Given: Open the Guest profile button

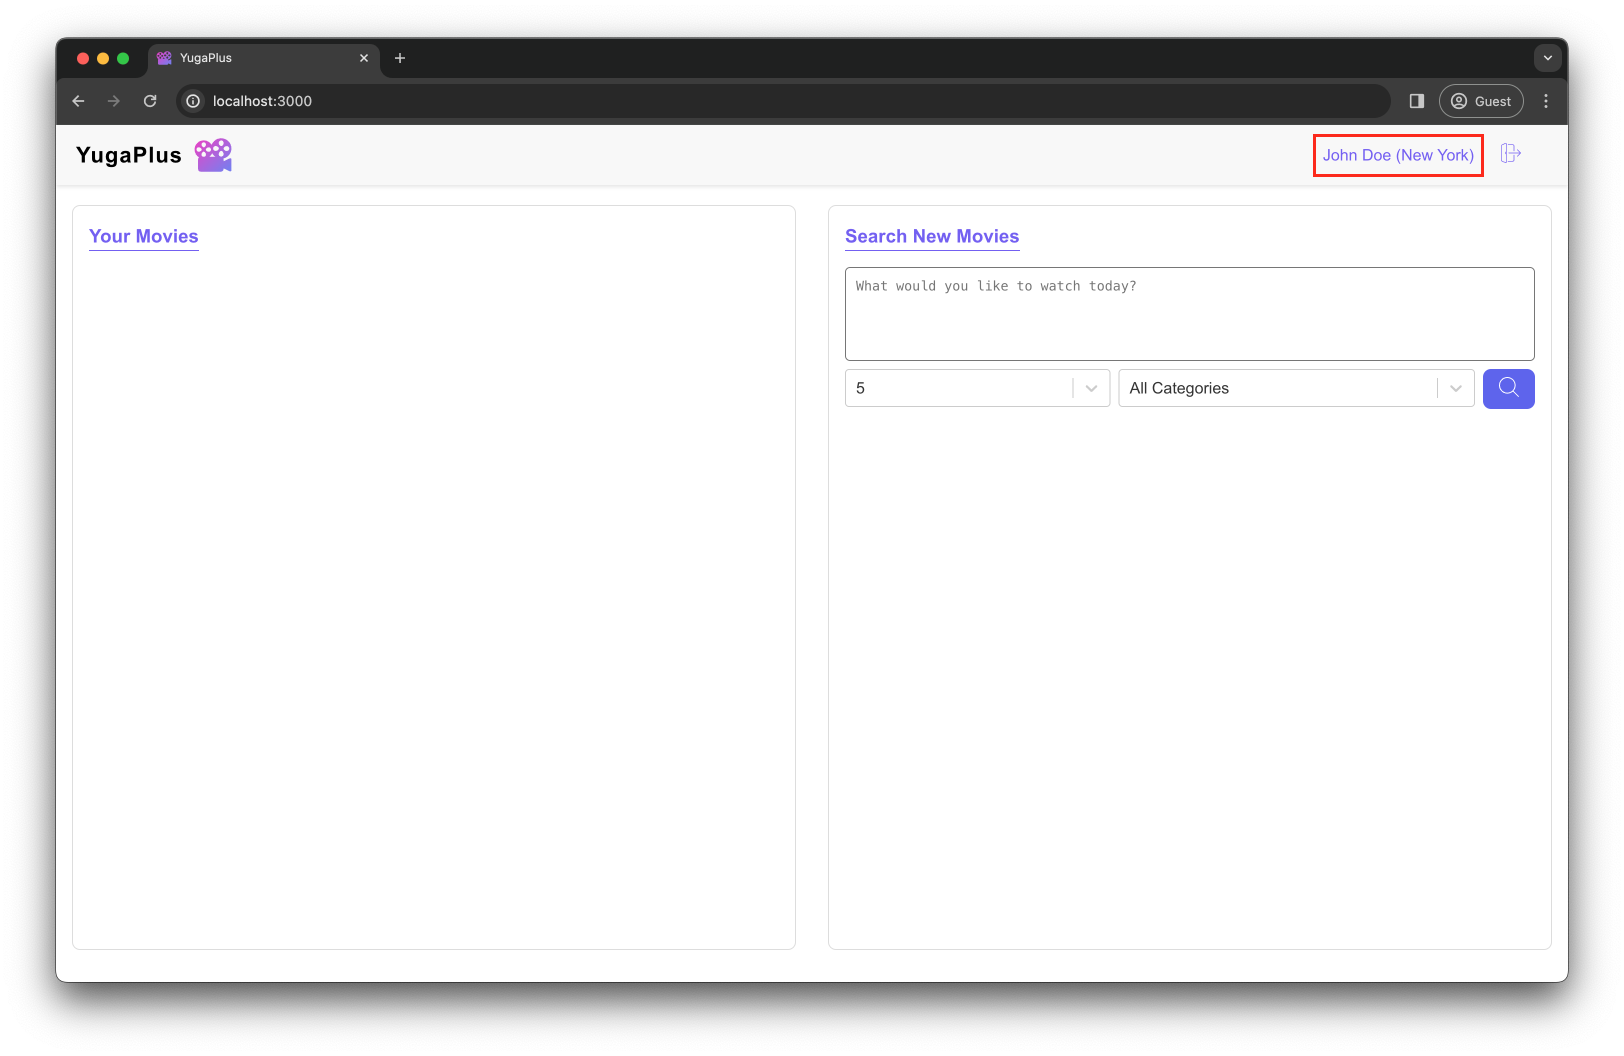Looking at the screenshot, I should pos(1481,101).
